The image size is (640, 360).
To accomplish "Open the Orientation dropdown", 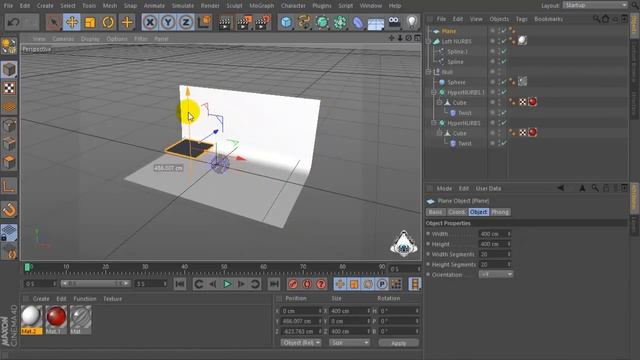I will (x=496, y=274).
